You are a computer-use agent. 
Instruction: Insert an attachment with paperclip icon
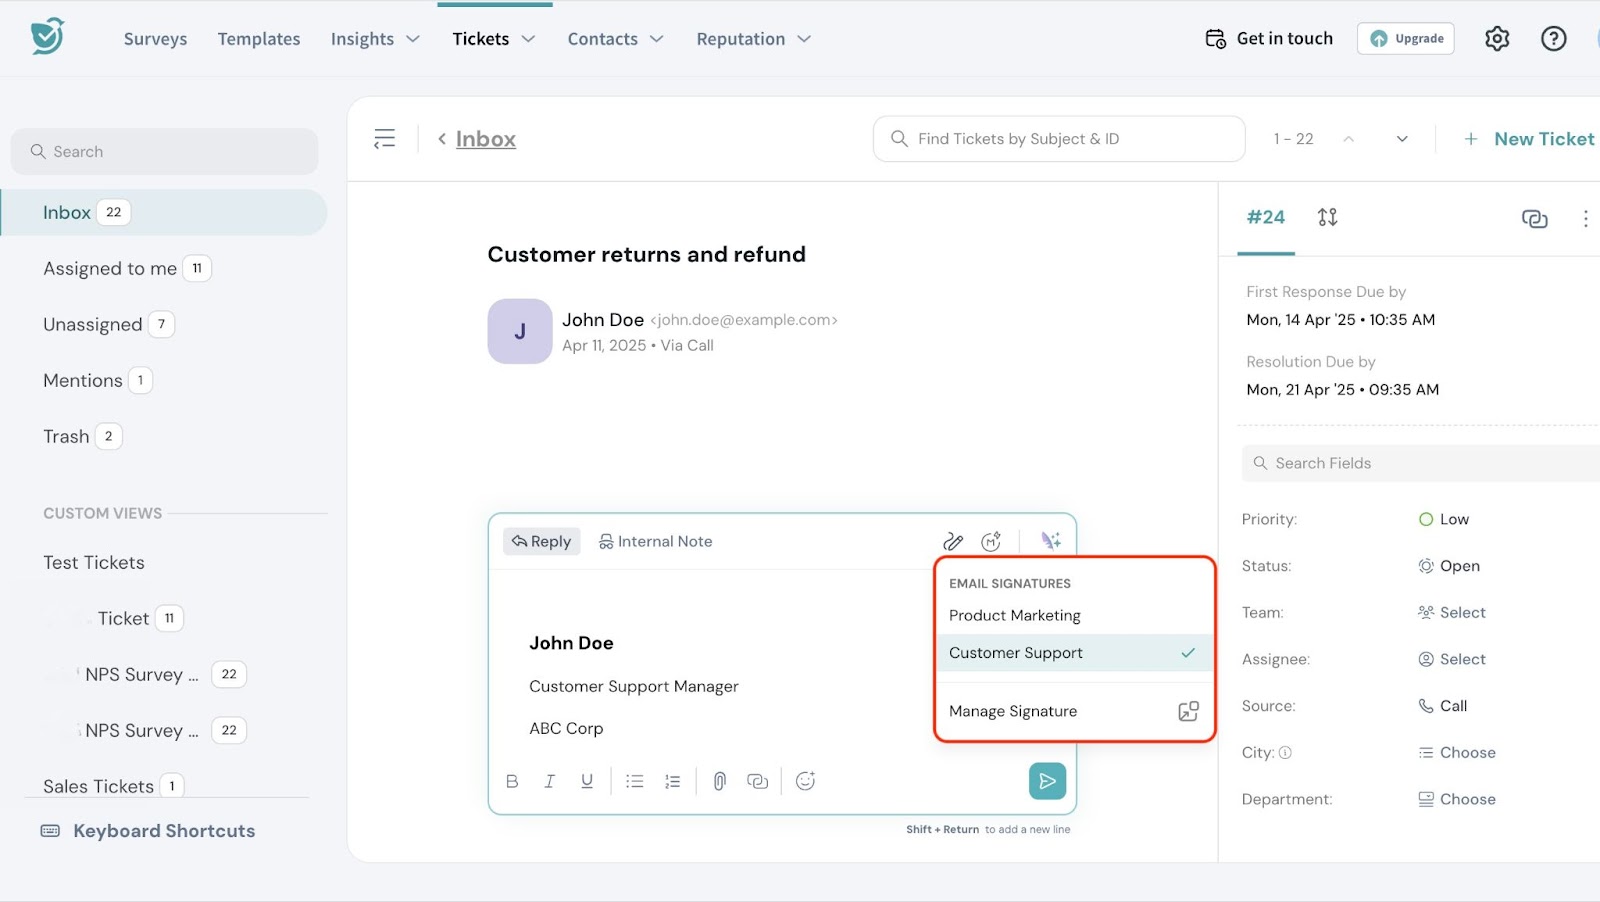click(719, 781)
